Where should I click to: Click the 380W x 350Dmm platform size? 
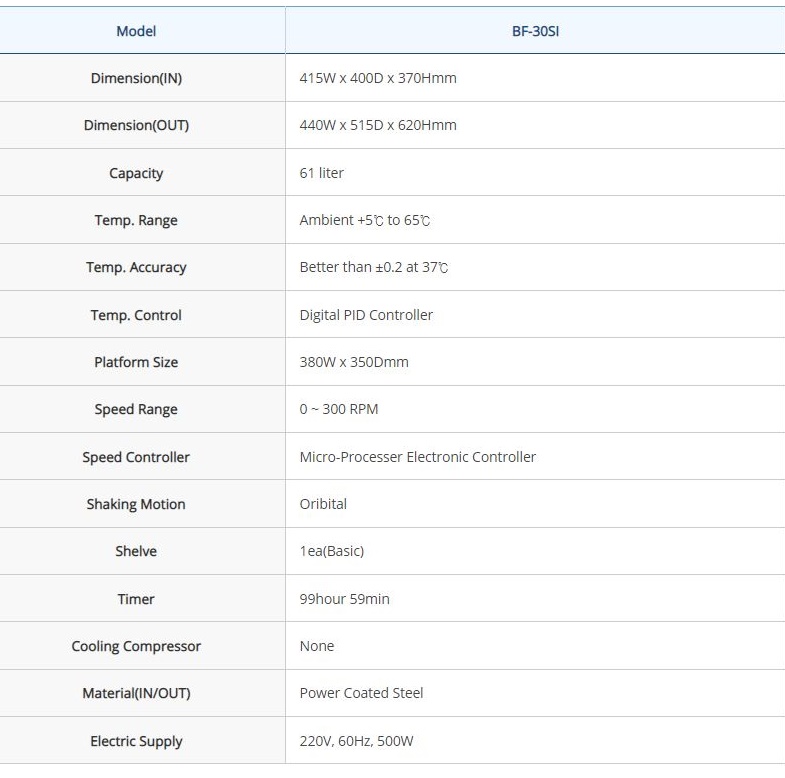point(354,362)
